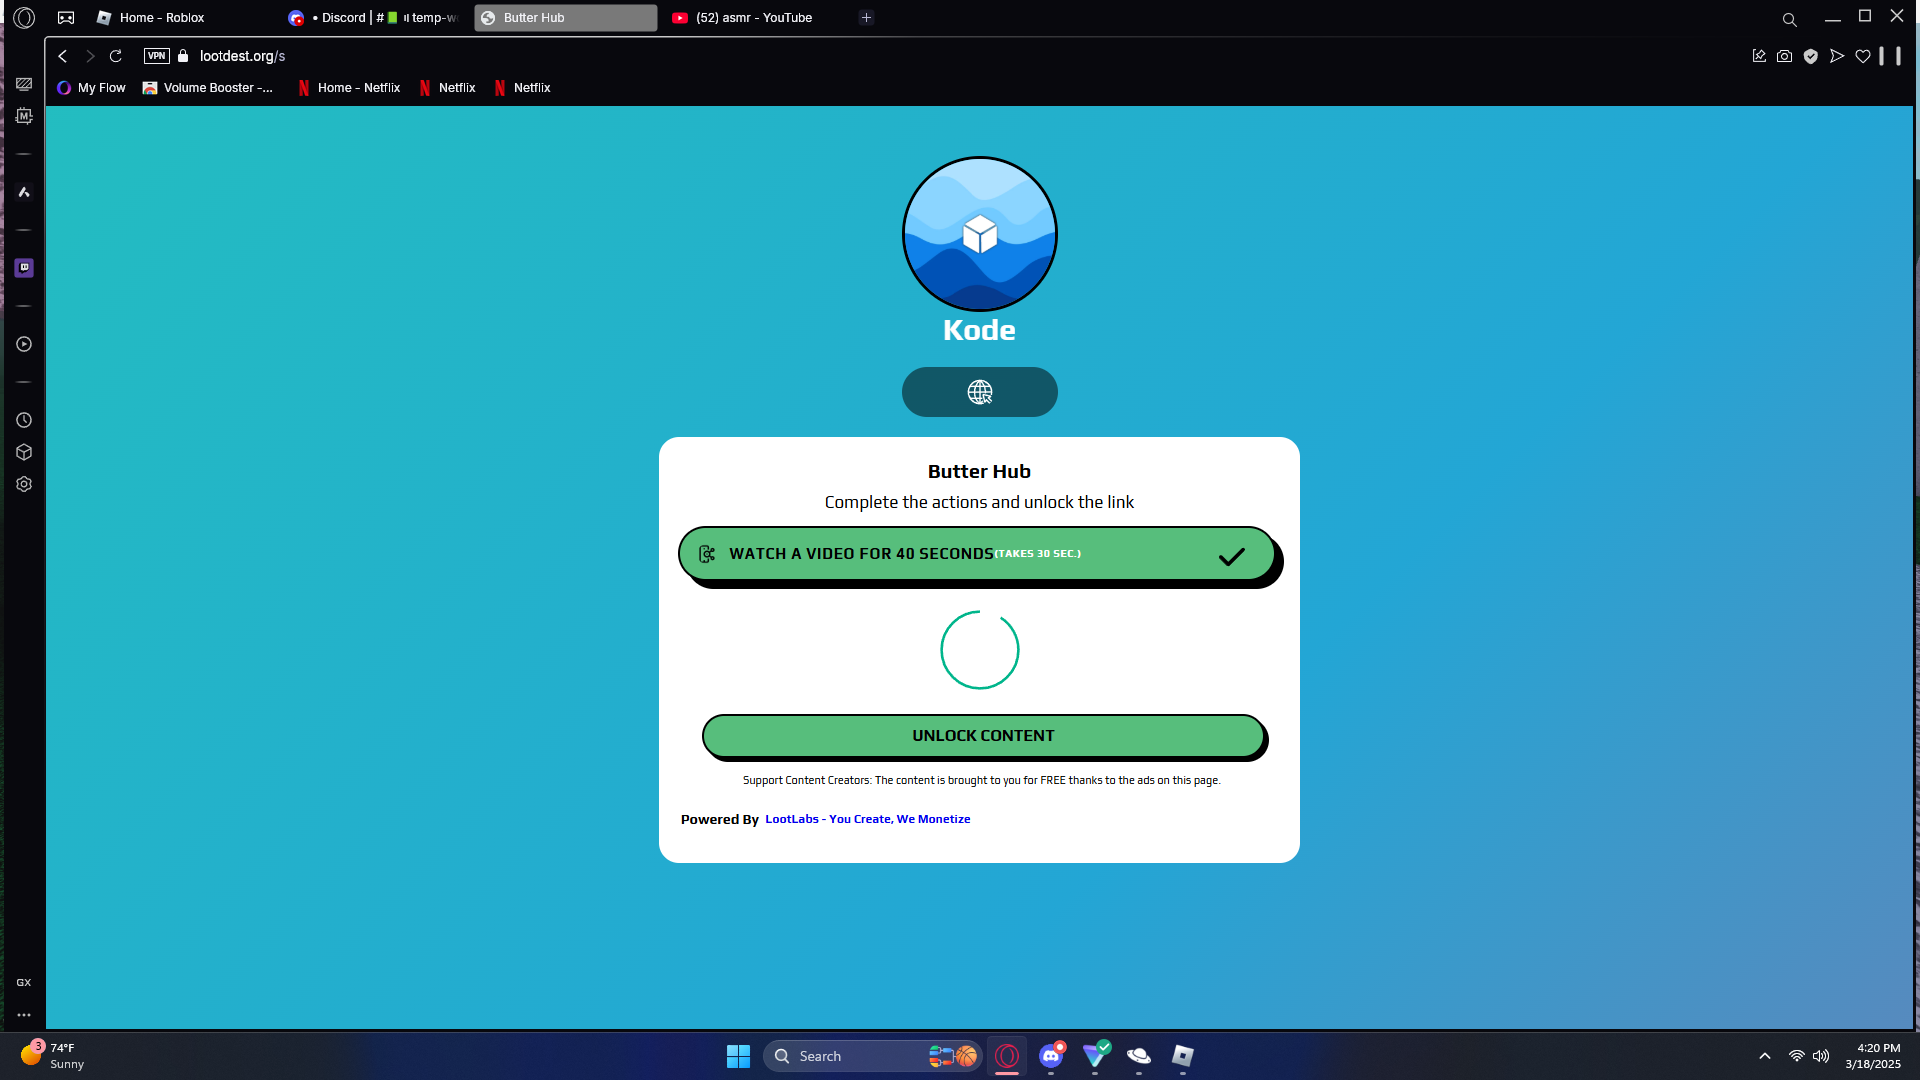Click the UNLOCK CONTENT button
The width and height of the screenshot is (1920, 1080).
(982, 736)
